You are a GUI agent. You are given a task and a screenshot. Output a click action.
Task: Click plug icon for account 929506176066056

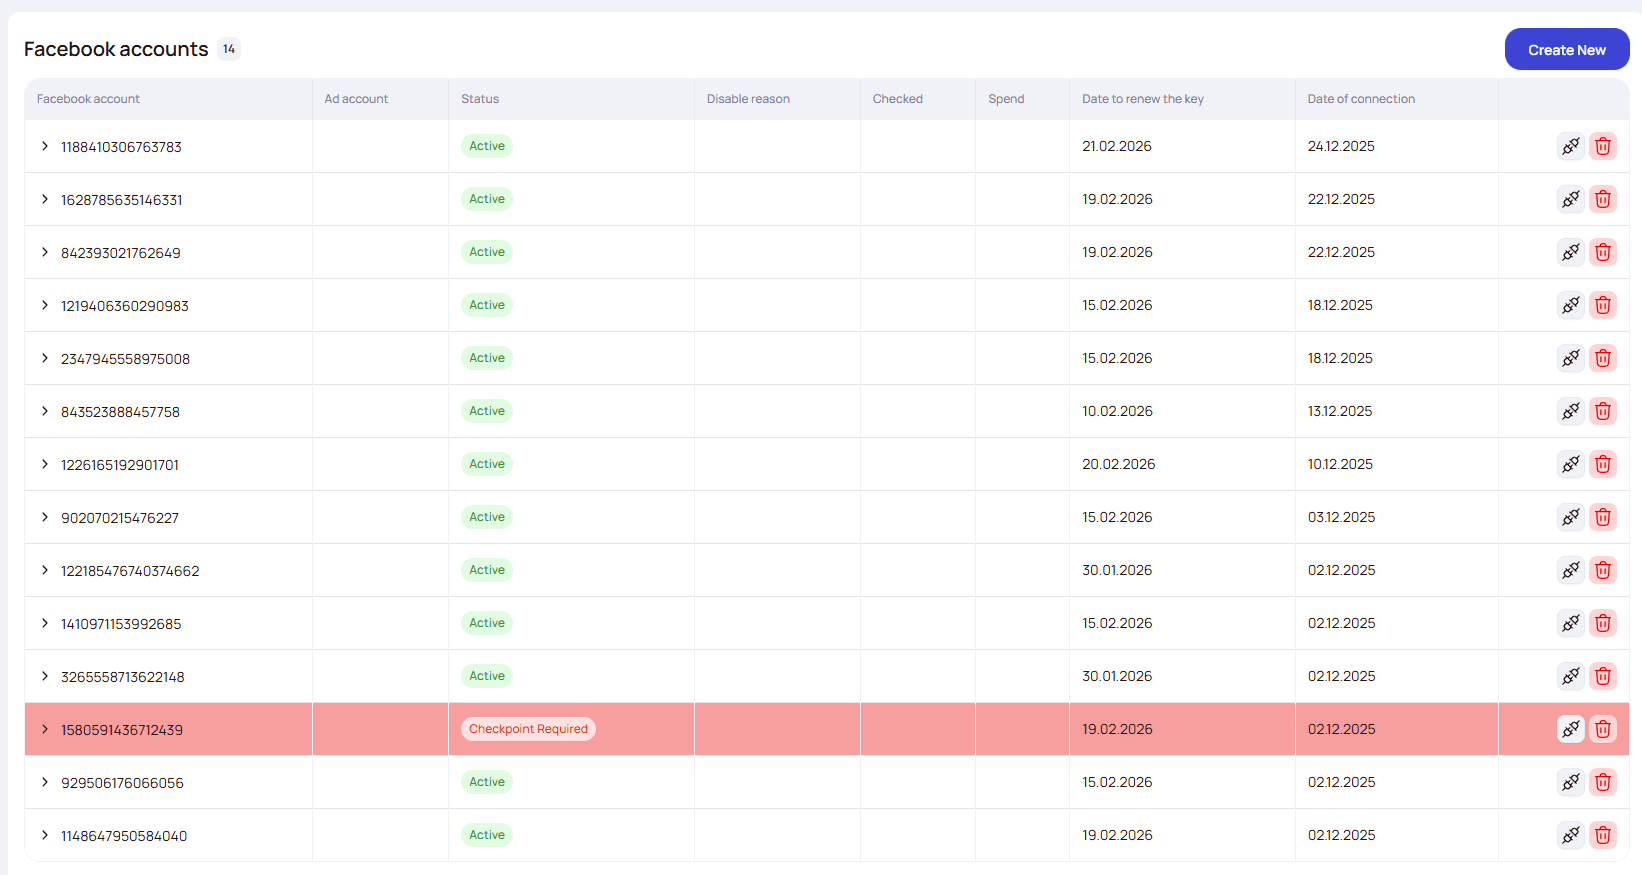(1571, 782)
